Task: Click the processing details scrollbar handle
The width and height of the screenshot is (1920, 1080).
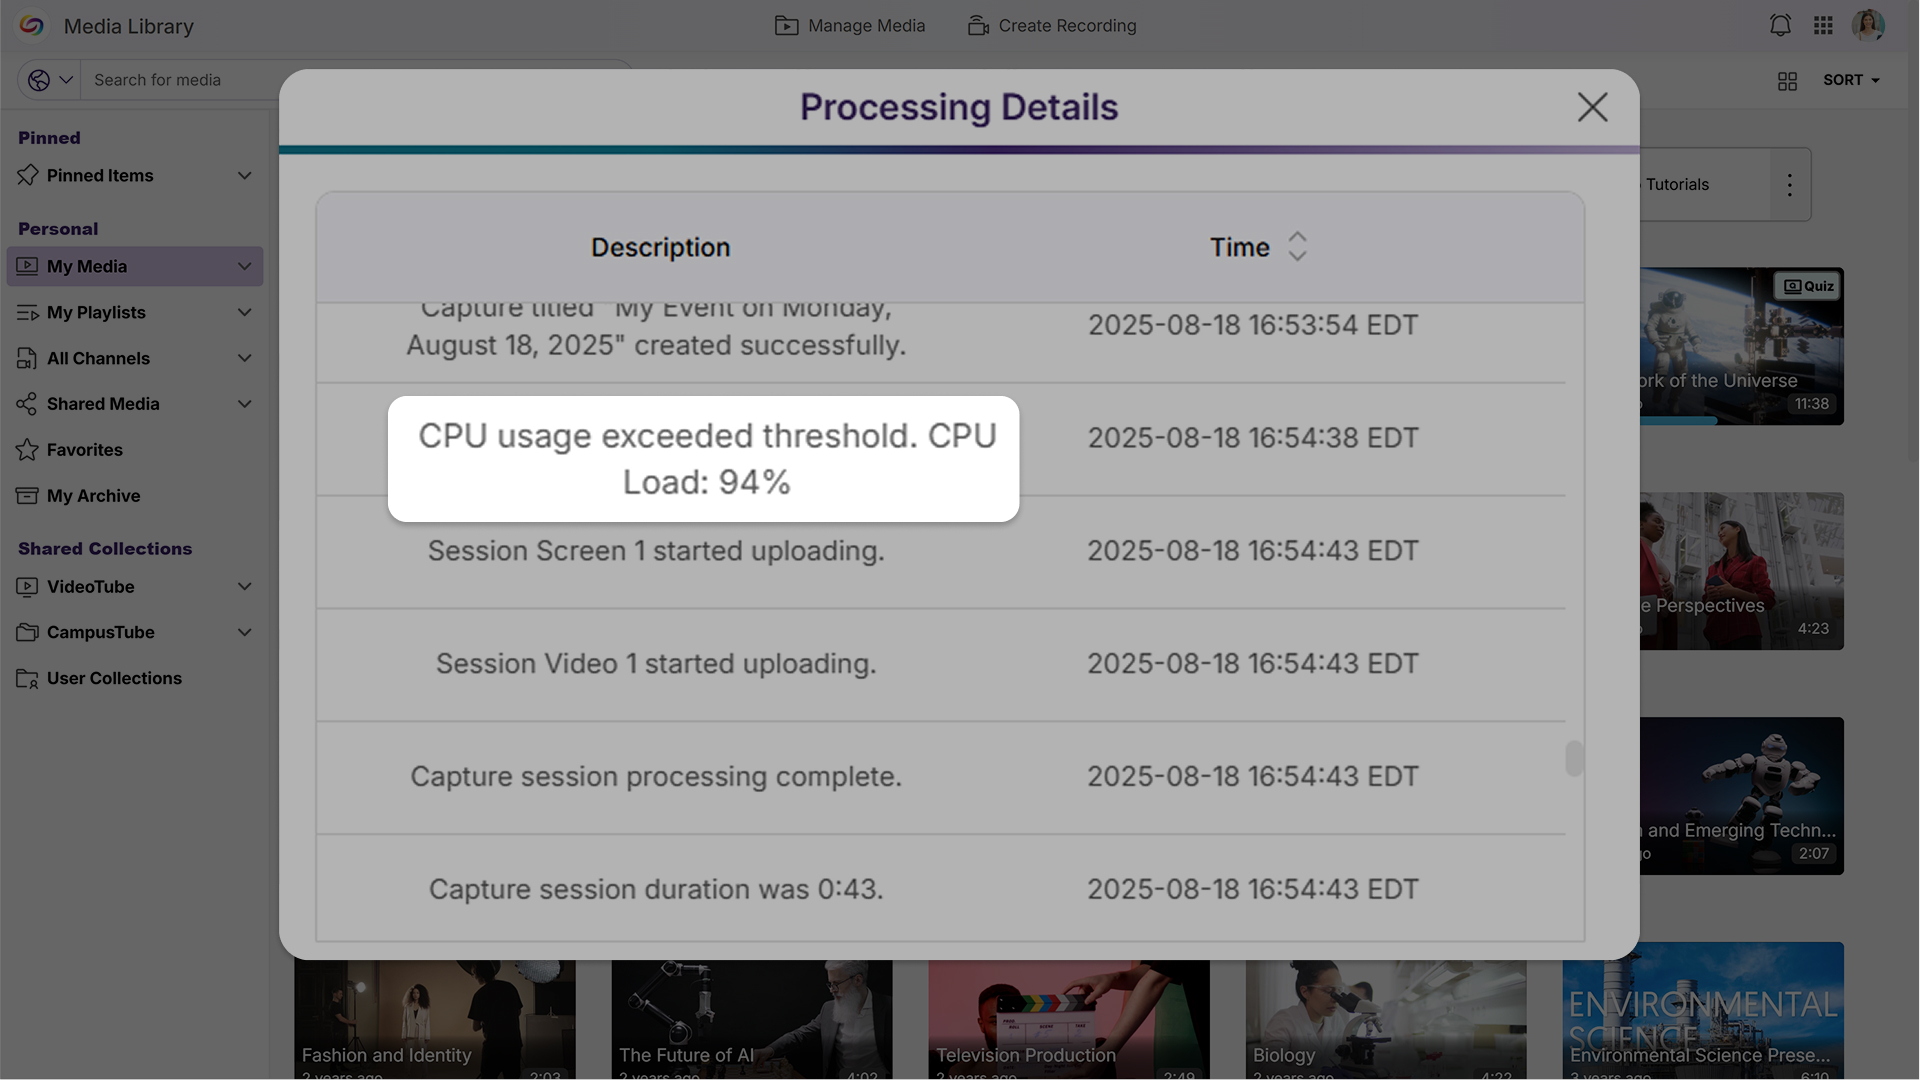Action: [x=1574, y=758]
